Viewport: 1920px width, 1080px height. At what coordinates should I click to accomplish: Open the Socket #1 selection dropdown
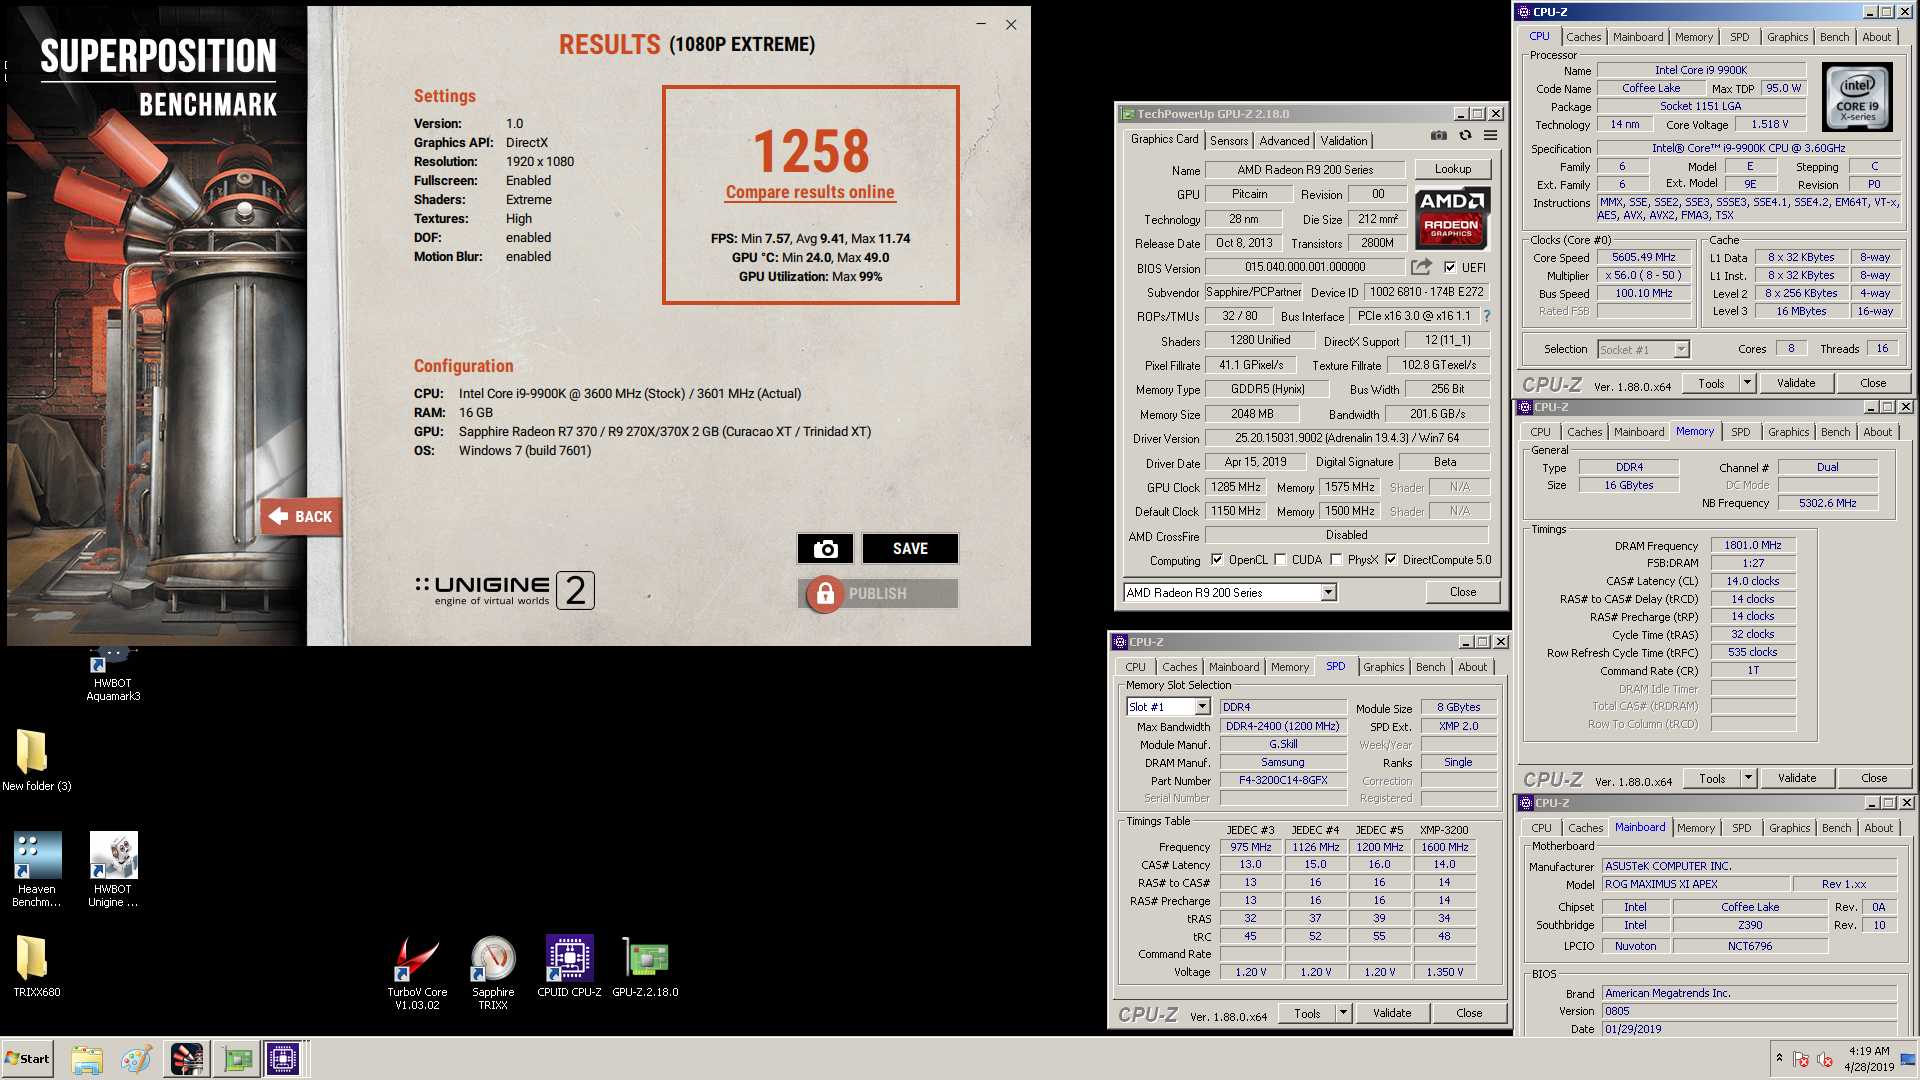point(1681,349)
